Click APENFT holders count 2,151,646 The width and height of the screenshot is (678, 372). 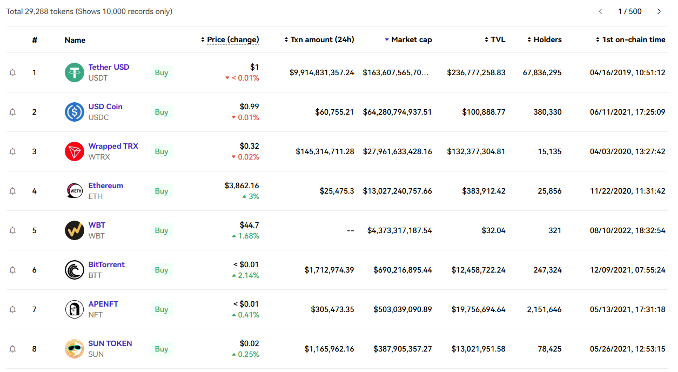click(x=544, y=309)
